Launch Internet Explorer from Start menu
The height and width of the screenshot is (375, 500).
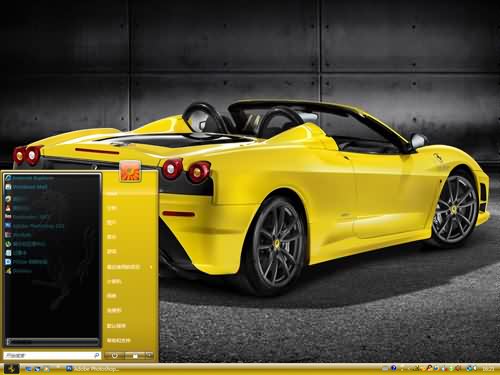click(29, 178)
